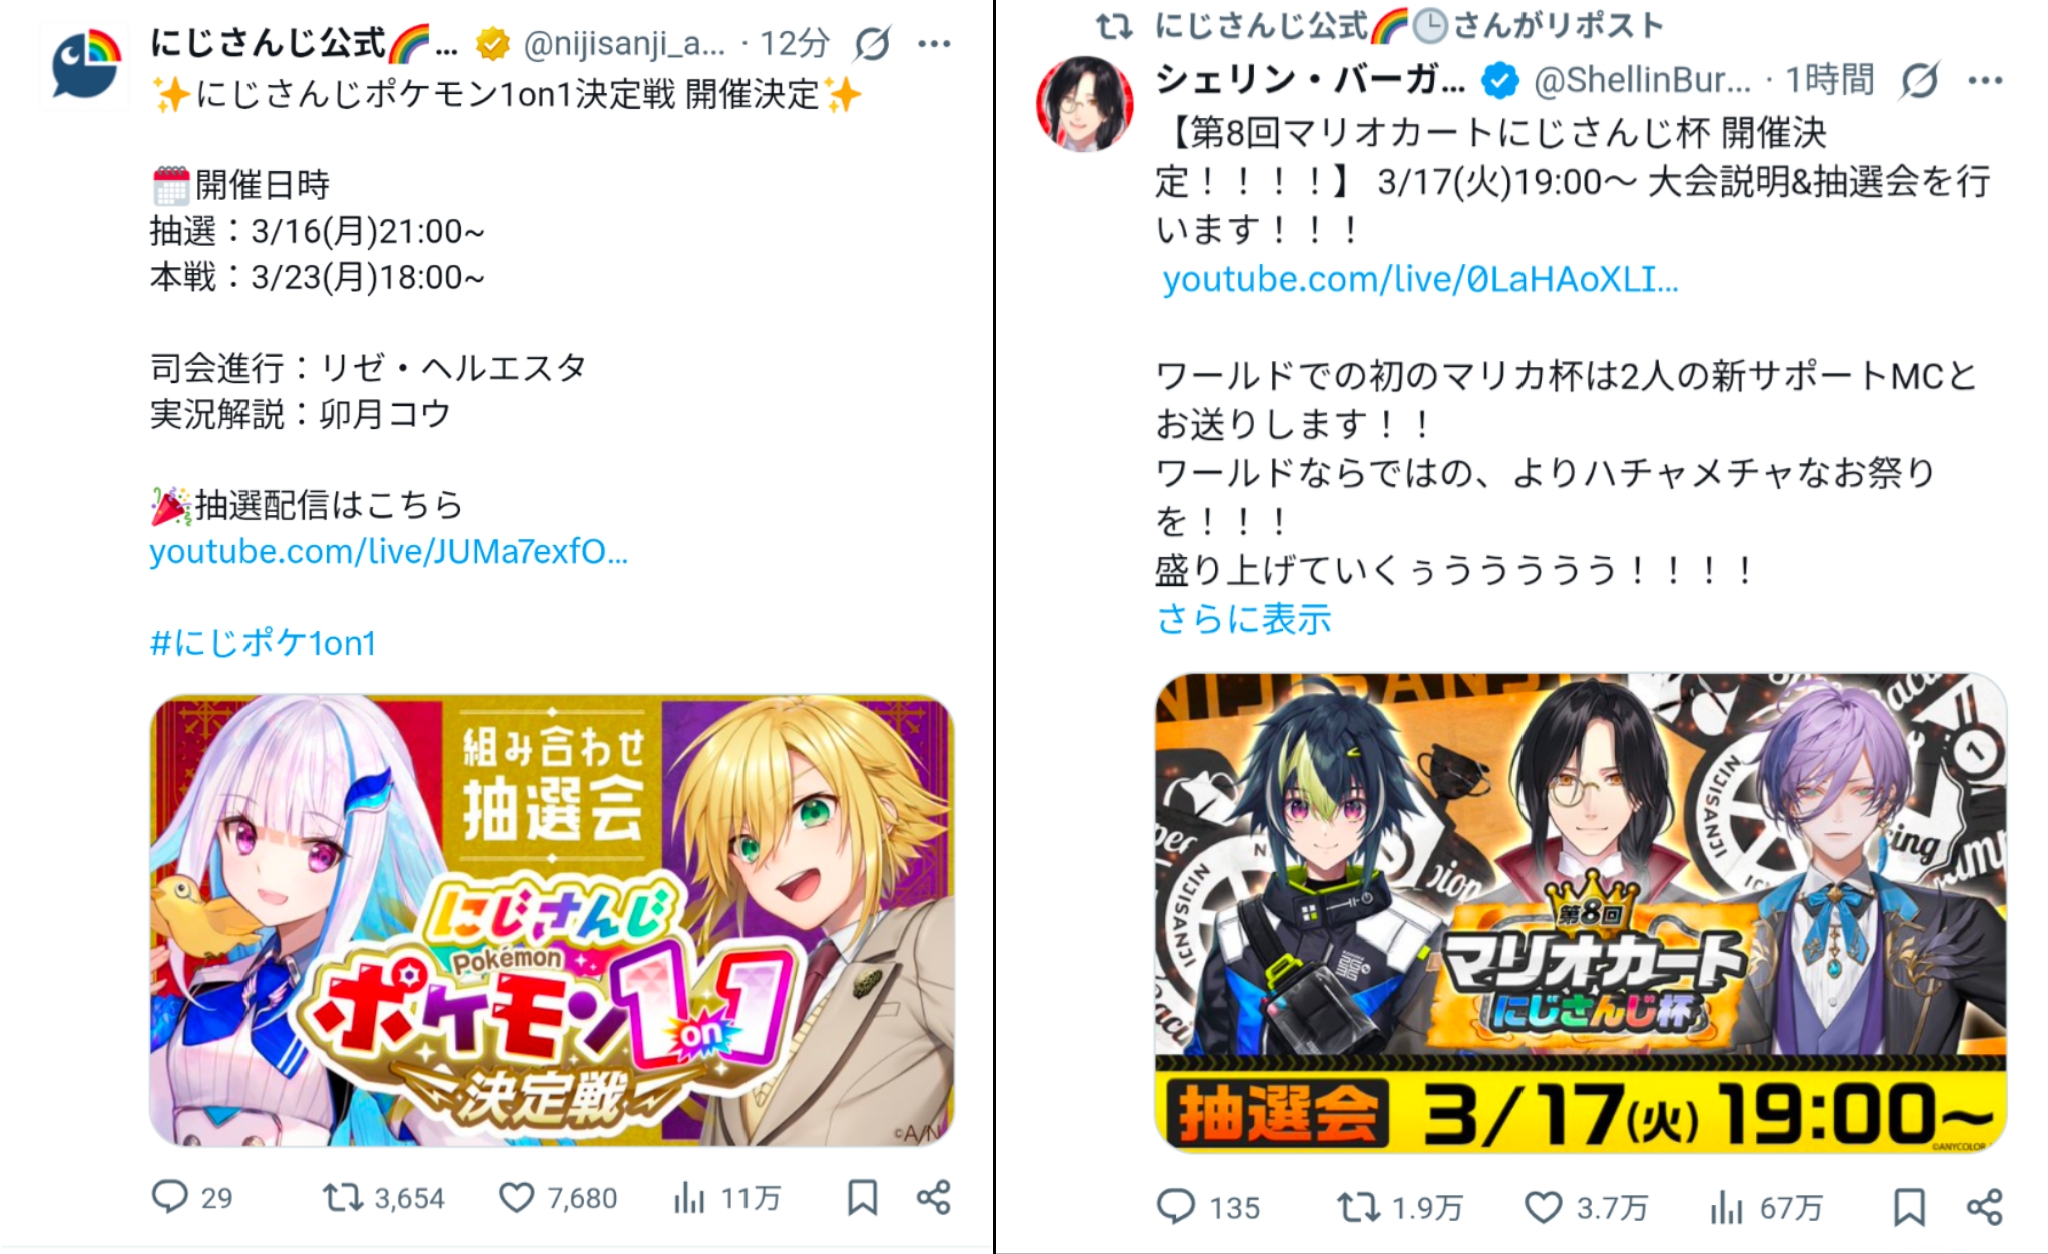Bookmark the シェリン Mario Kart post
This screenshot has width=2048, height=1254.
pos(1909,1207)
